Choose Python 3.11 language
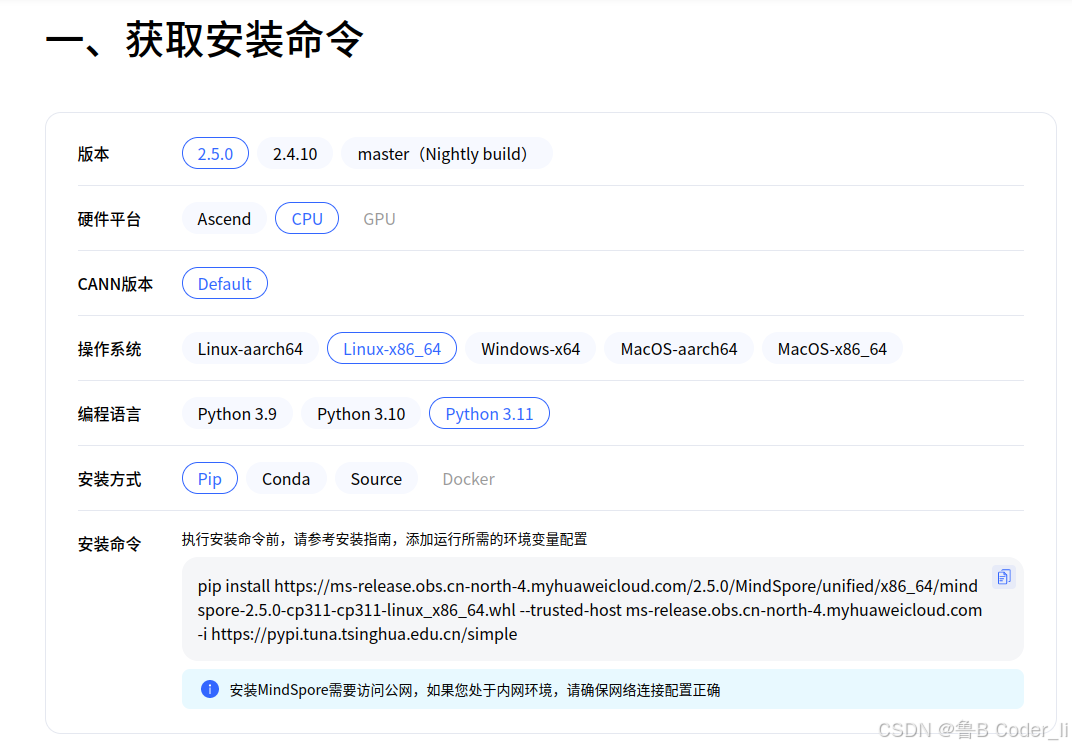This screenshot has width=1072, height=747. [x=490, y=413]
